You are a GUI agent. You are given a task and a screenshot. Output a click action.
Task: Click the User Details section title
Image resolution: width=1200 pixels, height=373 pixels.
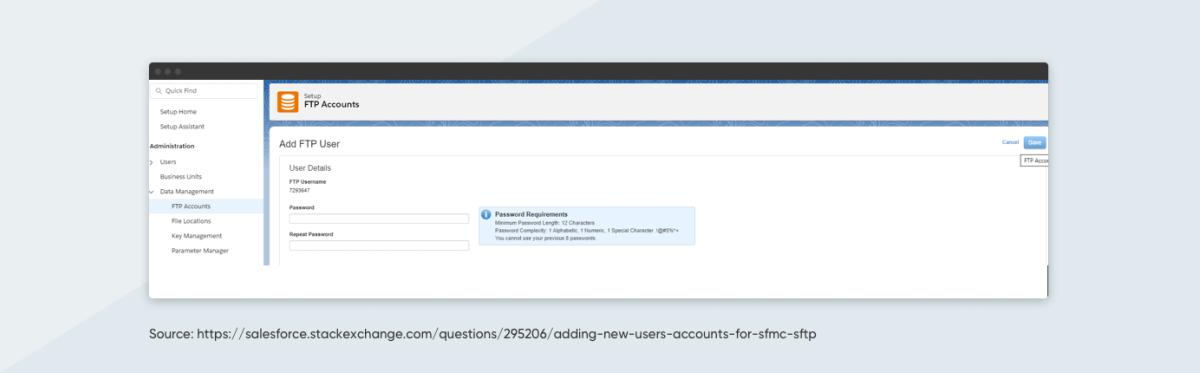310,168
